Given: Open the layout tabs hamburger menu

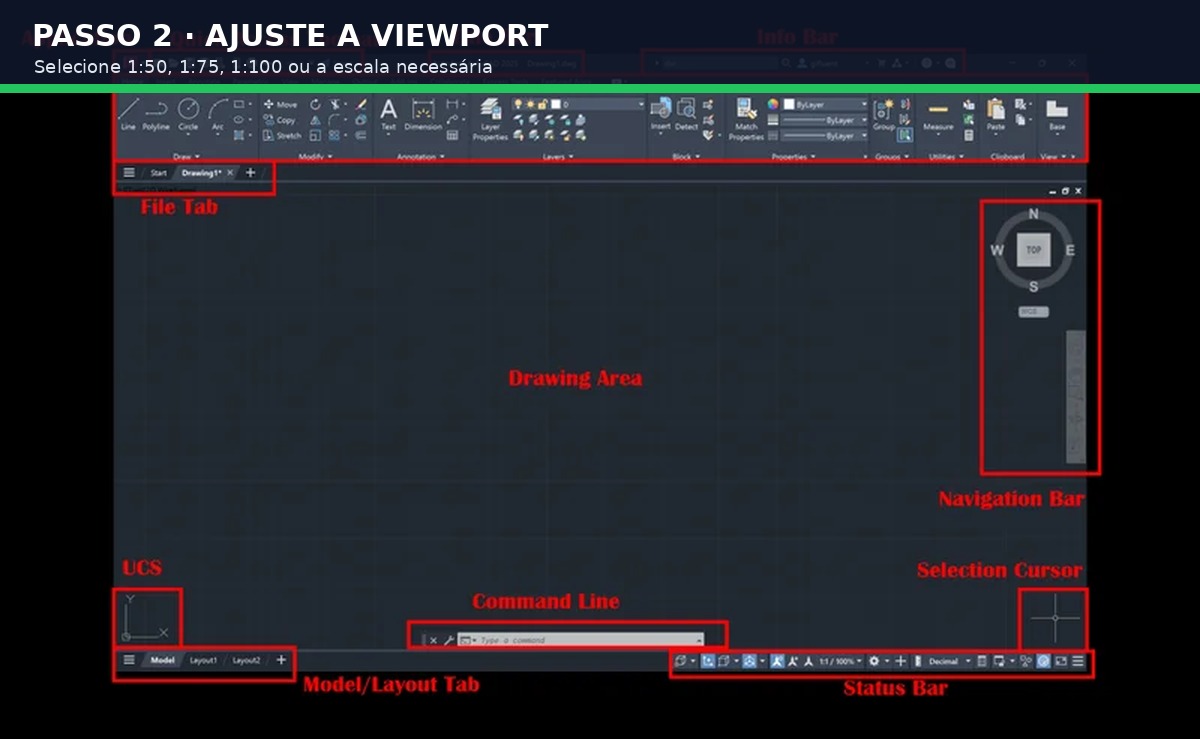Looking at the screenshot, I should click(129, 660).
